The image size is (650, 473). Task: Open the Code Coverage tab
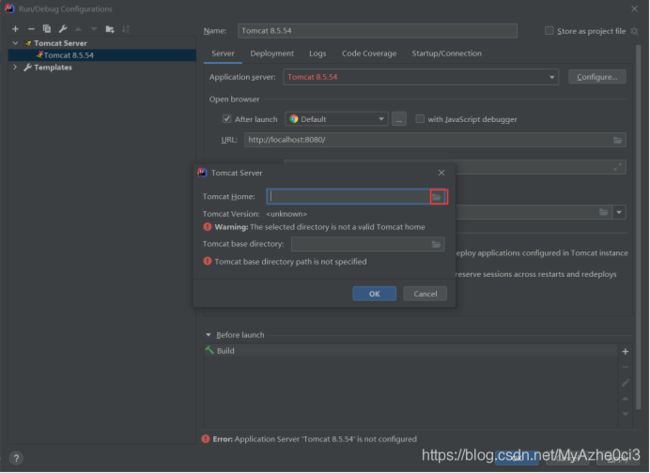pos(369,53)
